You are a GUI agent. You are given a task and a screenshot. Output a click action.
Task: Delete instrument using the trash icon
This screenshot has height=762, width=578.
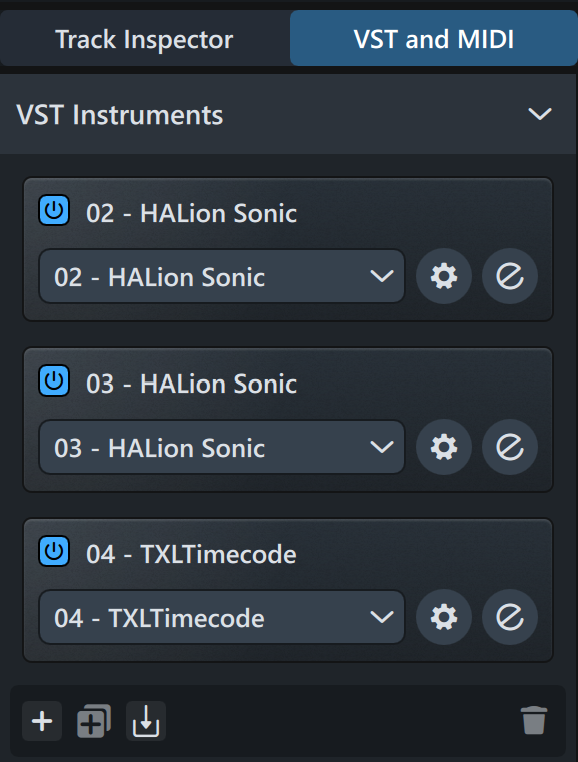(x=534, y=721)
